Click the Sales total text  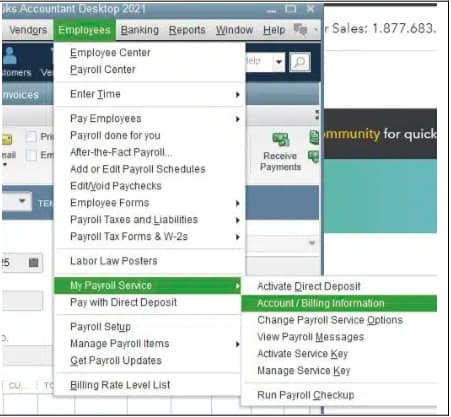coord(380,29)
